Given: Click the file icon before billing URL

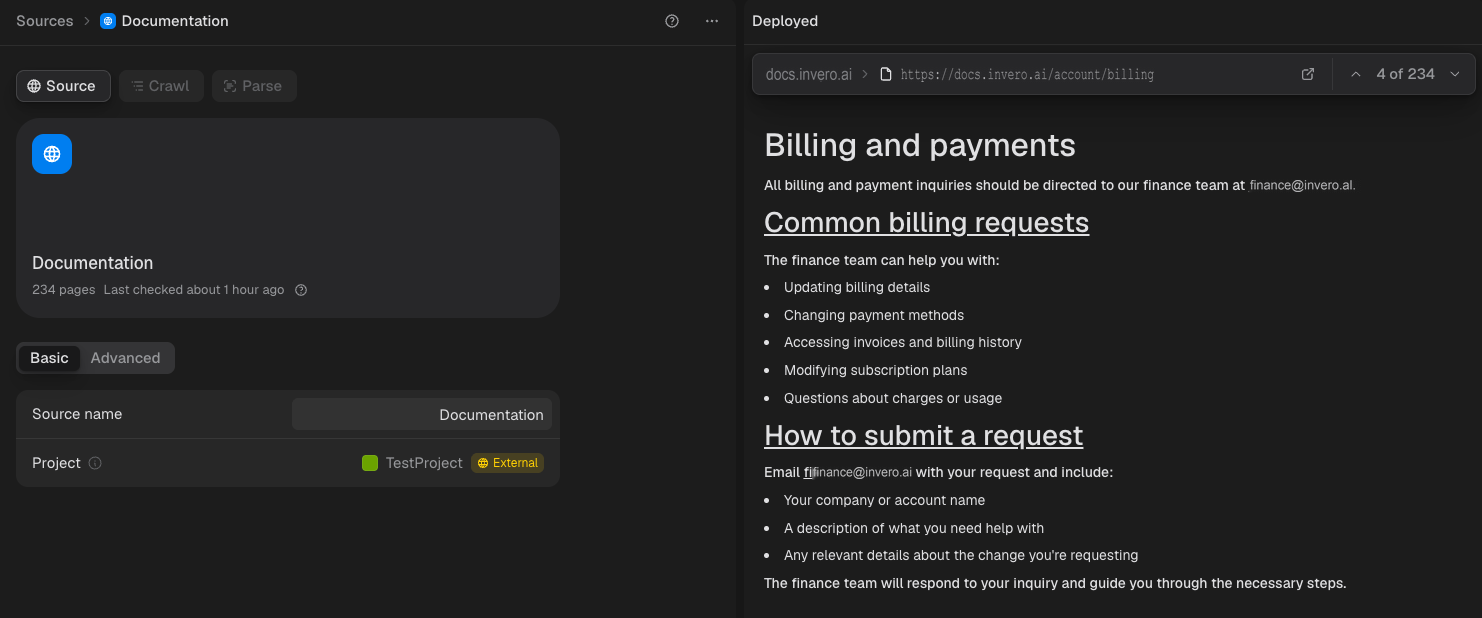Looking at the screenshot, I should coord(885,74).
